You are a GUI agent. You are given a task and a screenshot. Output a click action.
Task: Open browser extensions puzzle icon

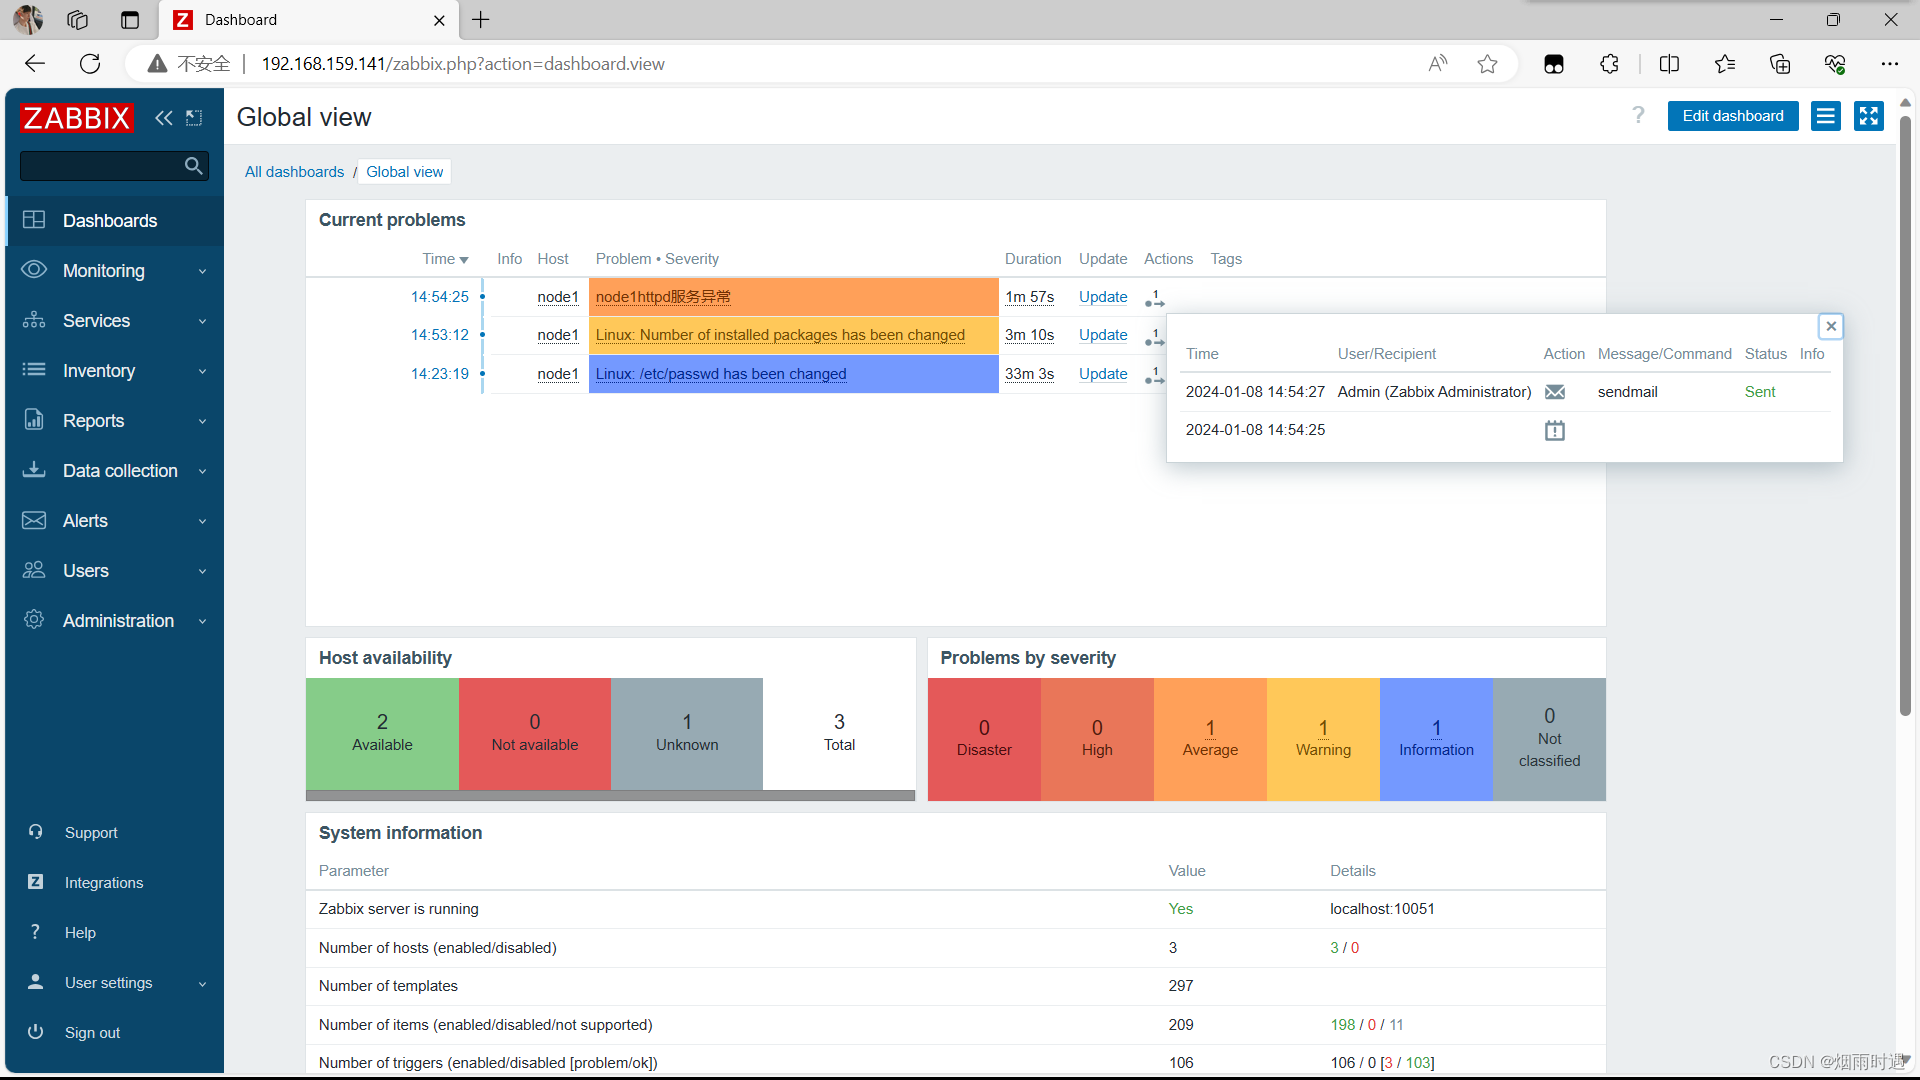click(1609, 64)
